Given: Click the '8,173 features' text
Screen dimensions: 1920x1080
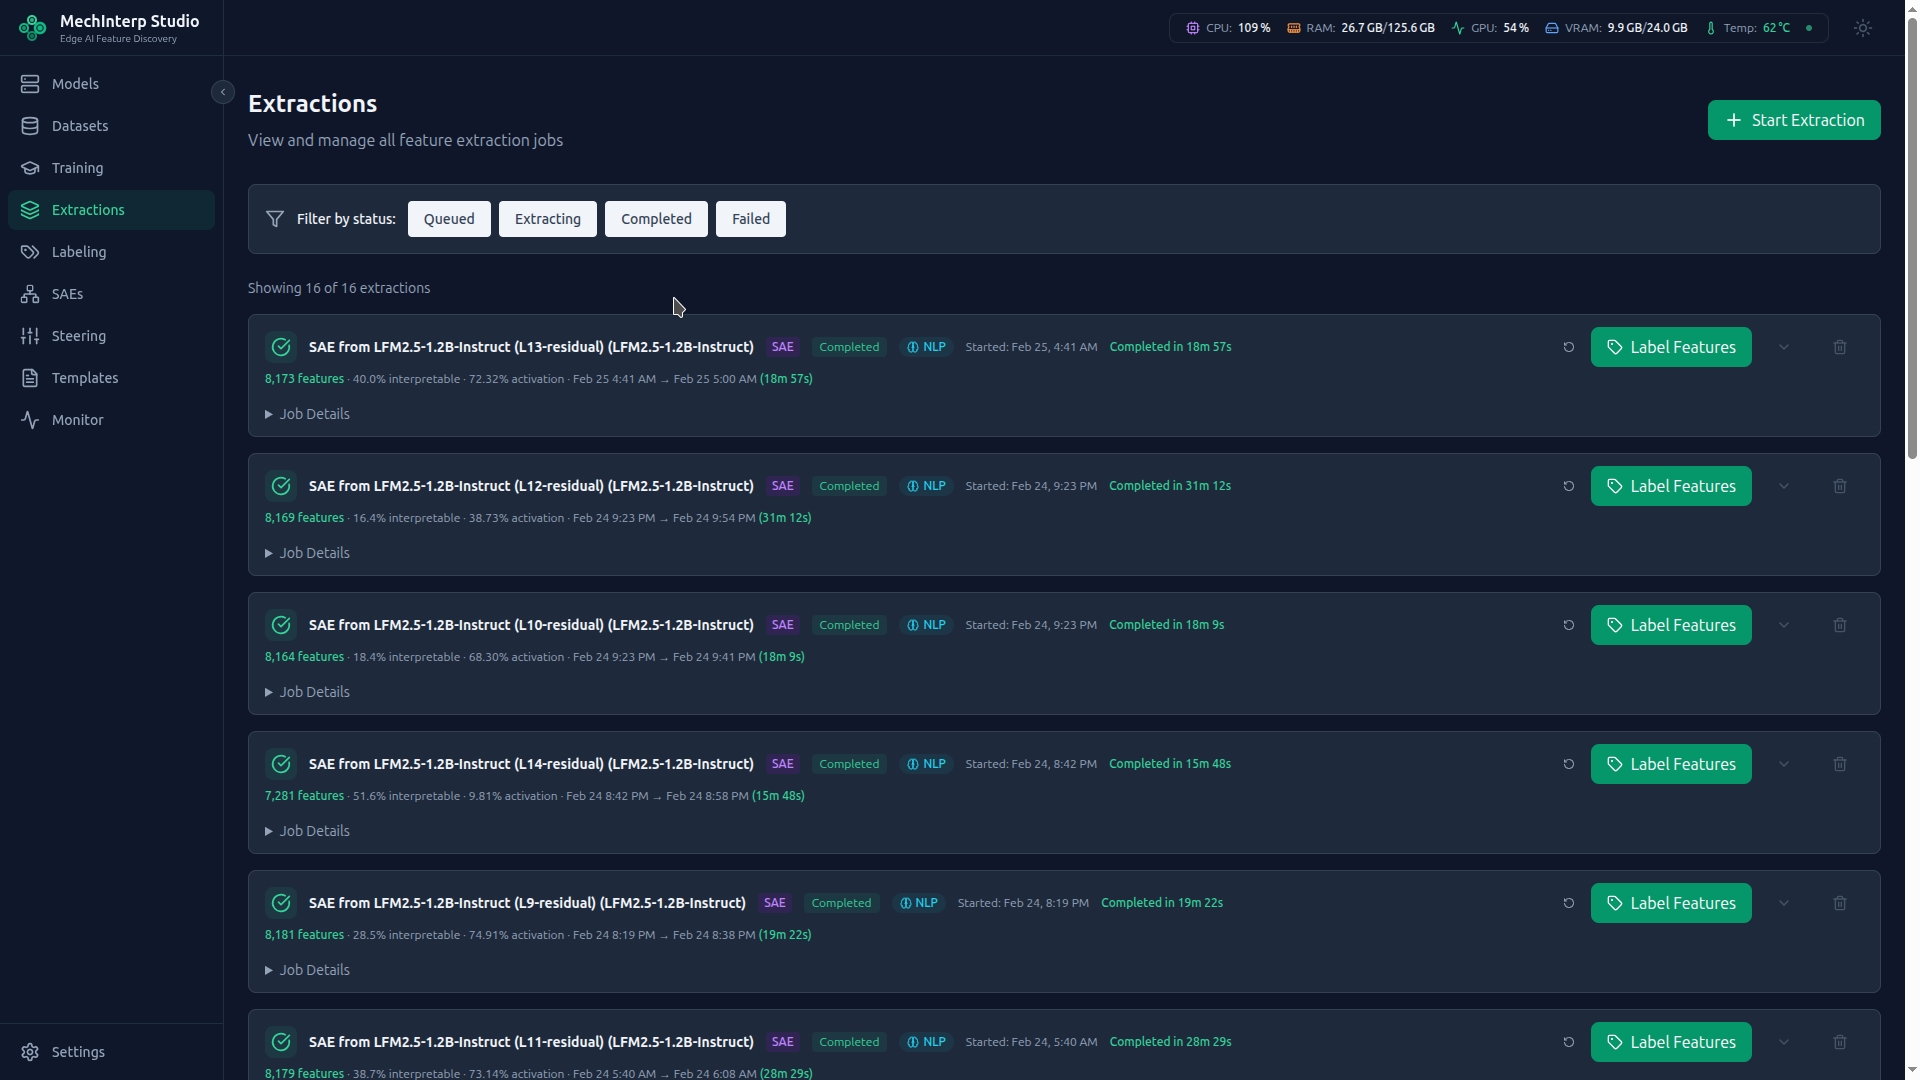Looking at the screenshot, I should [x=304, y=379].
